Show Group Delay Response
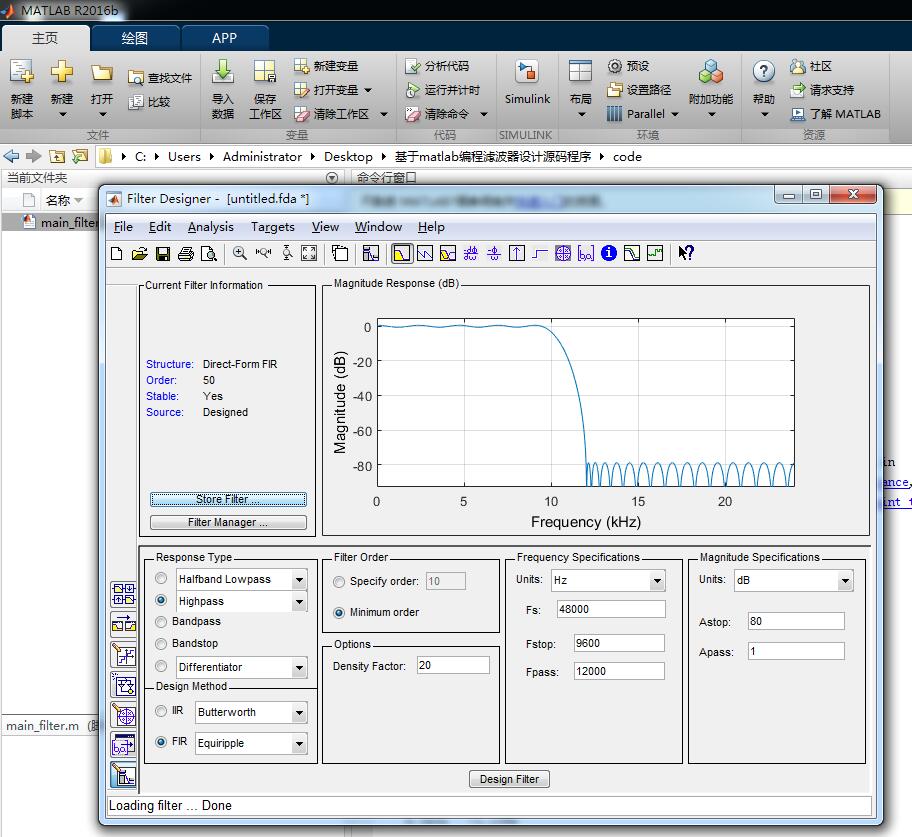 (x=471, y=253)
